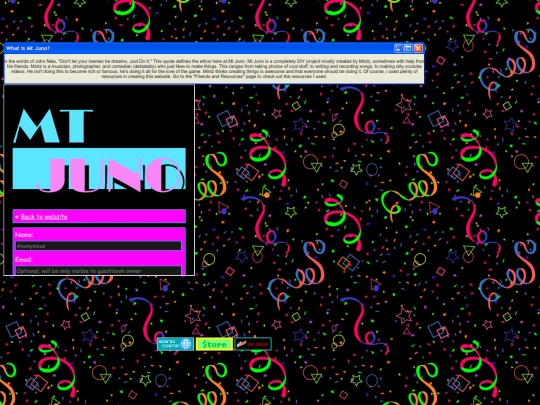Maximize the 'What is Mt Juno?' window
This screenshot has height=405, width=540.
pos(408,48)
